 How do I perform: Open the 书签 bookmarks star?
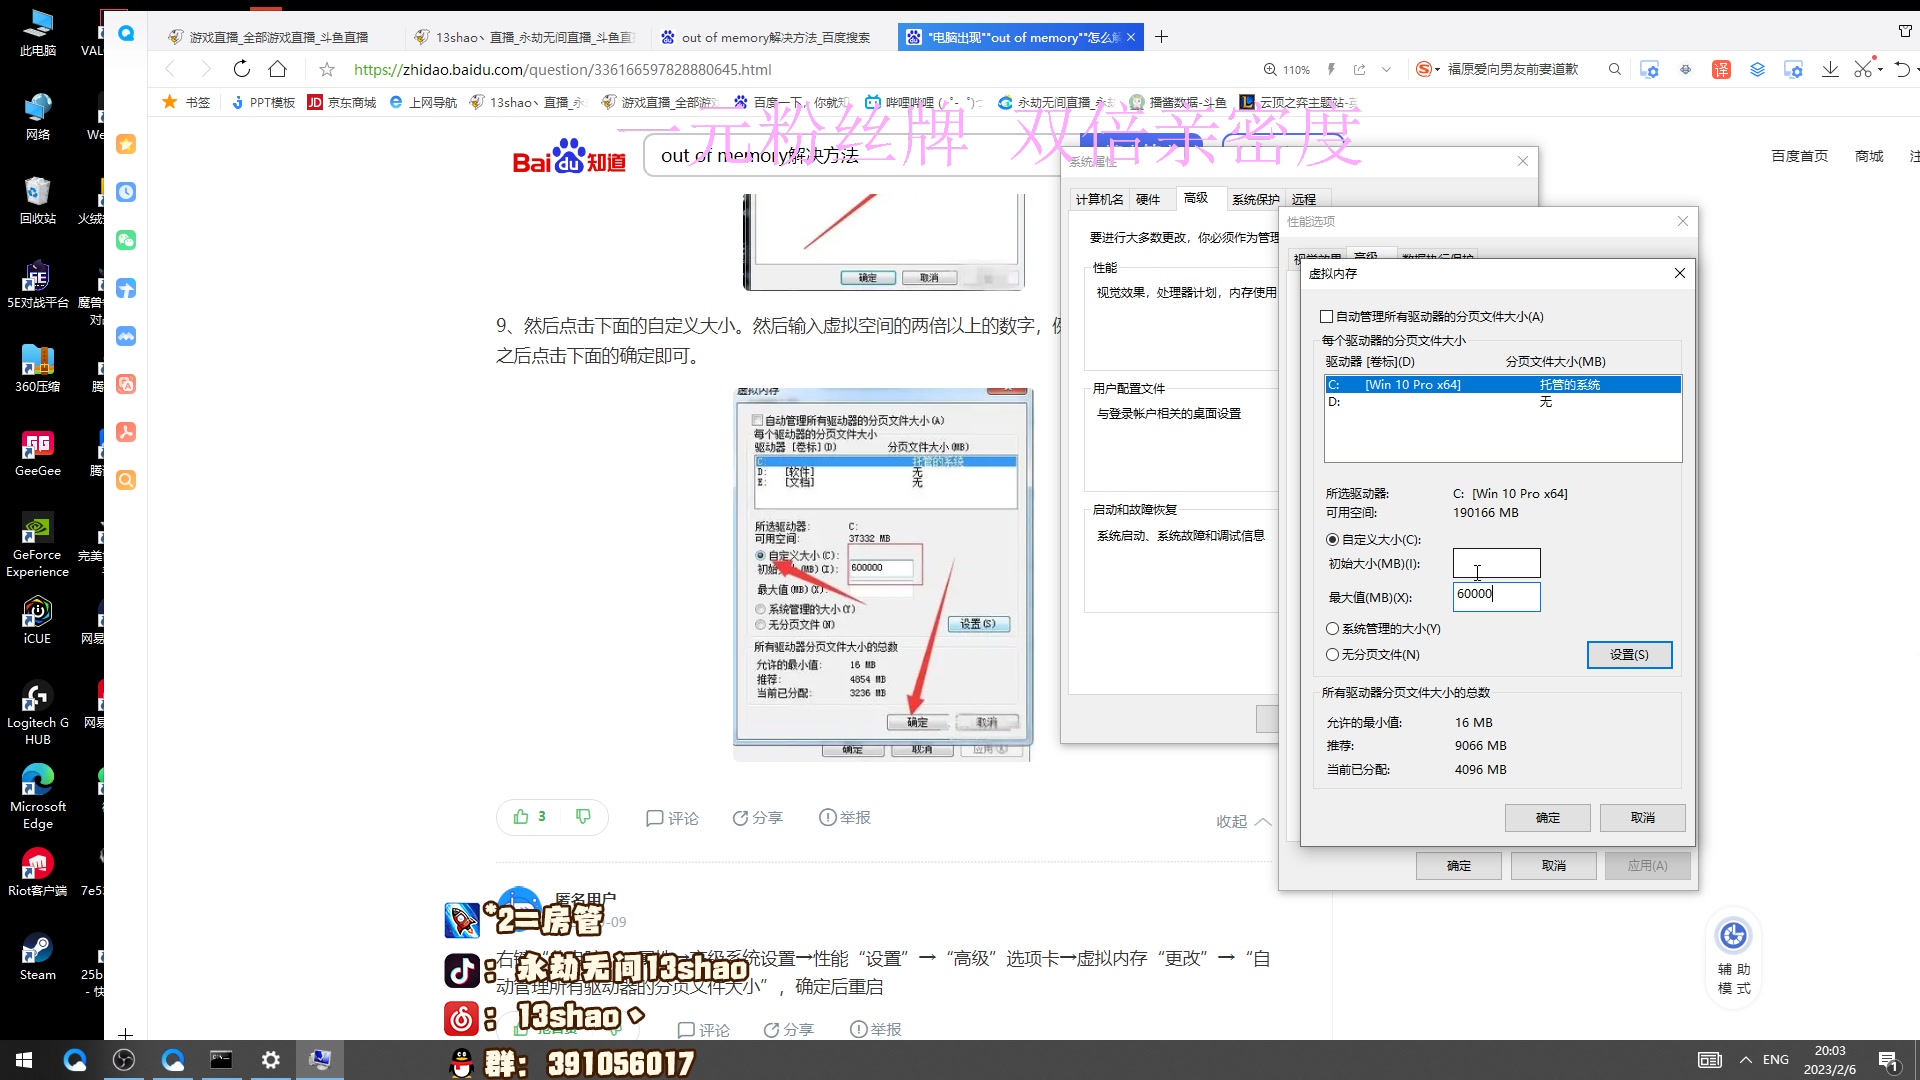click(186, 102)
